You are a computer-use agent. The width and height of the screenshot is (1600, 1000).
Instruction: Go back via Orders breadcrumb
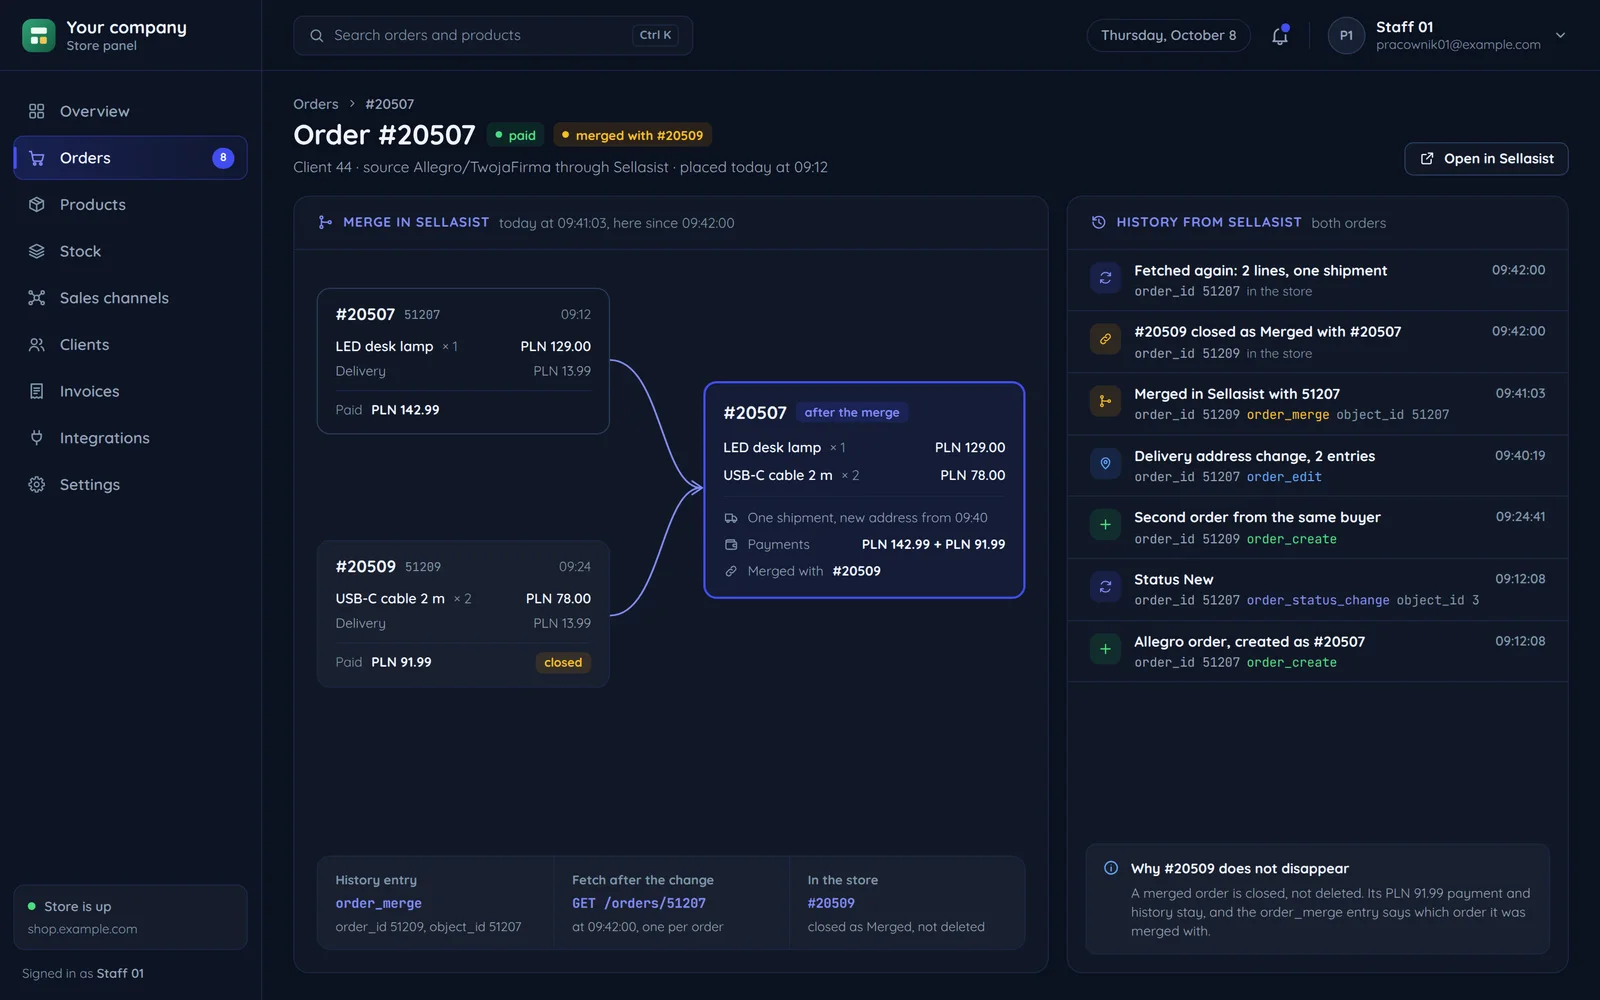click(x=316, y=104)
